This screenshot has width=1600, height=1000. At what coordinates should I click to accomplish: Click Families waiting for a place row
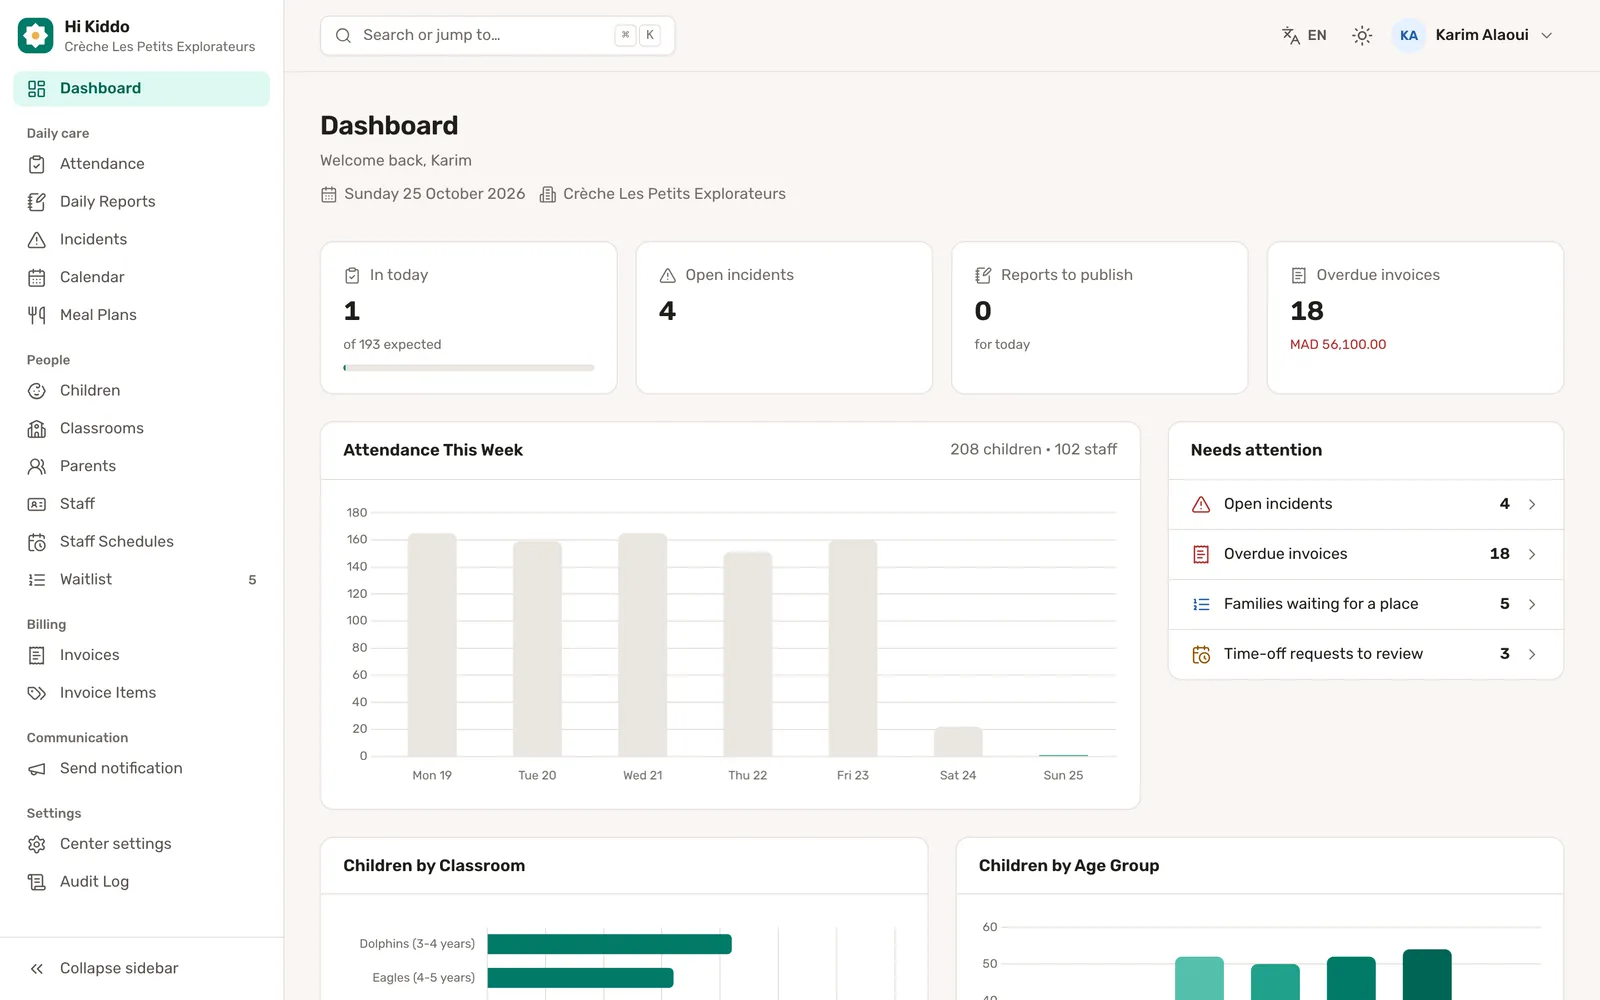tap(1366, 604)
